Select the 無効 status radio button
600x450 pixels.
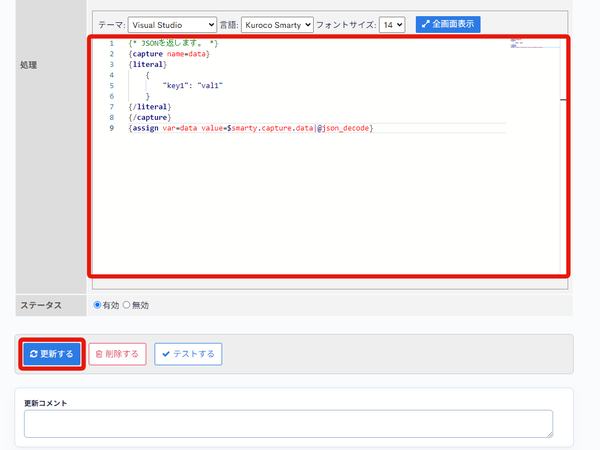(x=126, y=305)
